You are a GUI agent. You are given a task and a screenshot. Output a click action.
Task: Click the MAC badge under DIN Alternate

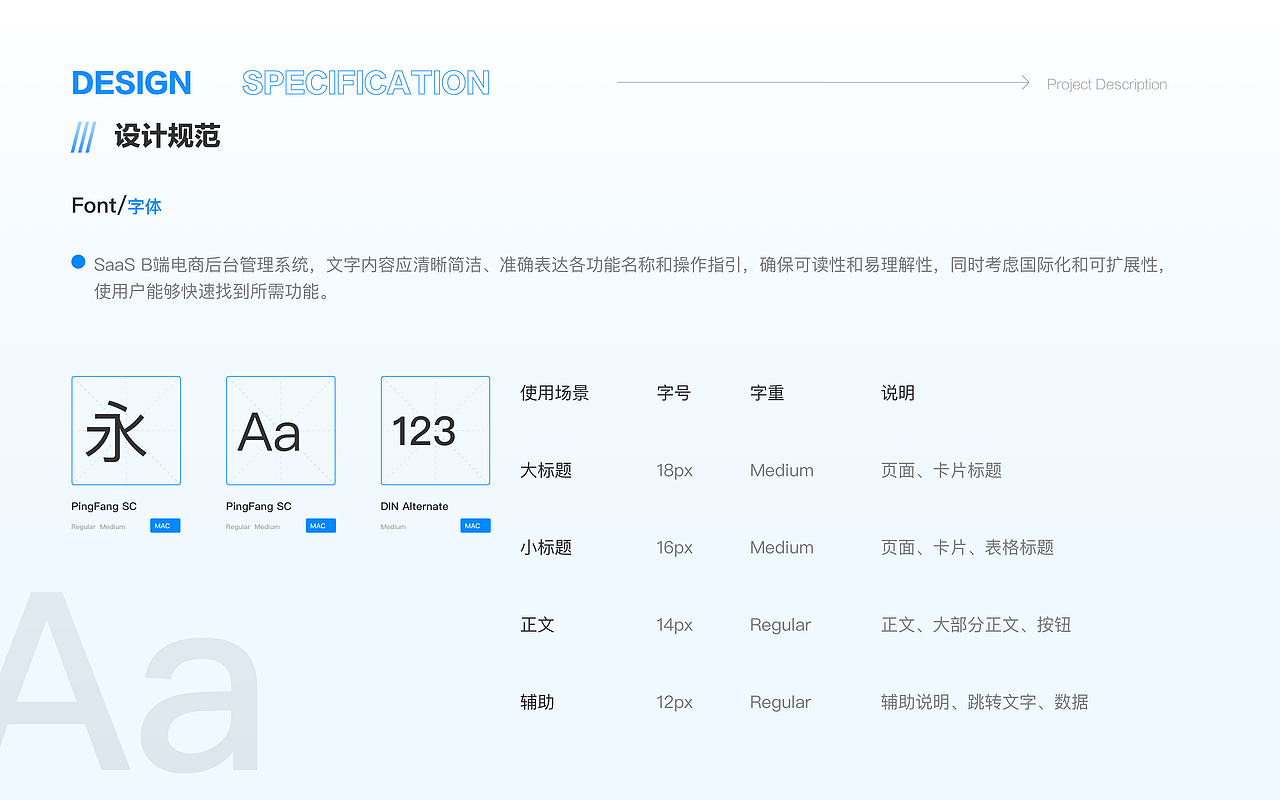(475, 526)
